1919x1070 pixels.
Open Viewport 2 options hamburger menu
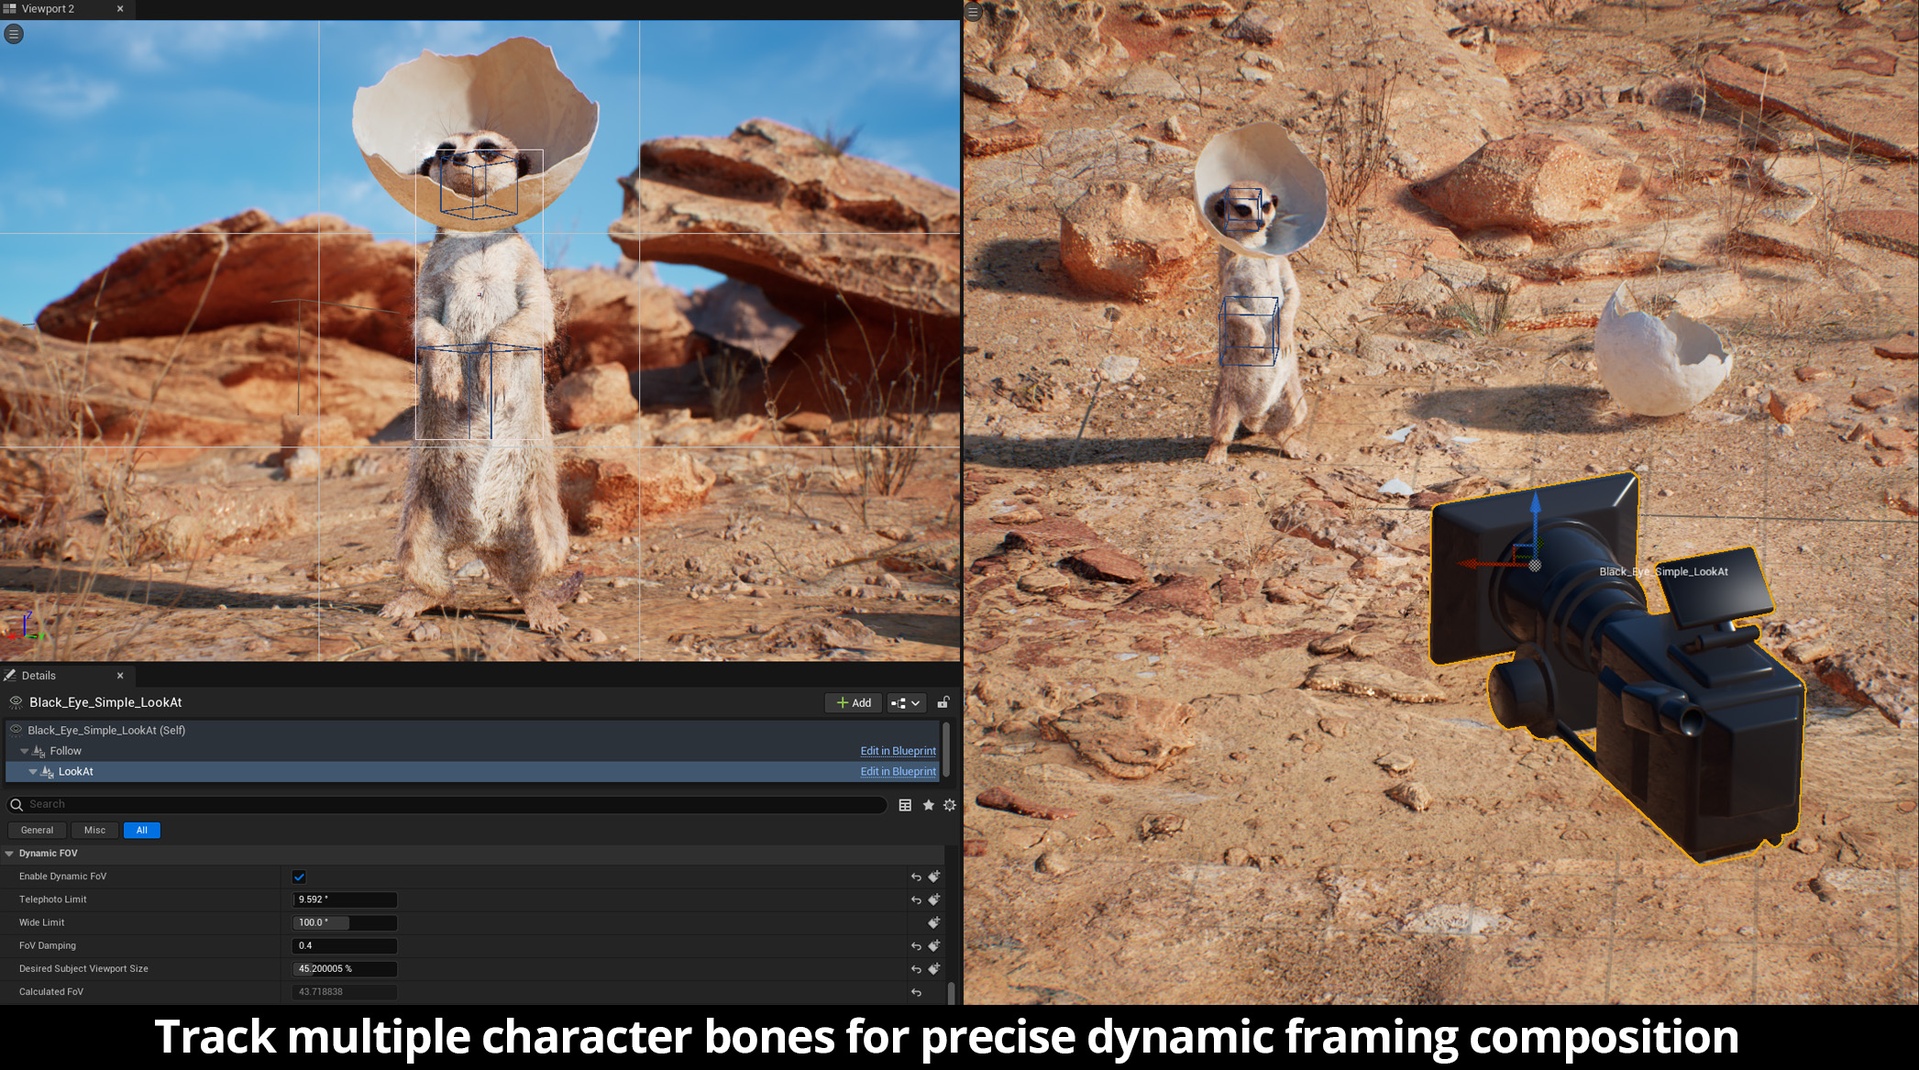14,34
